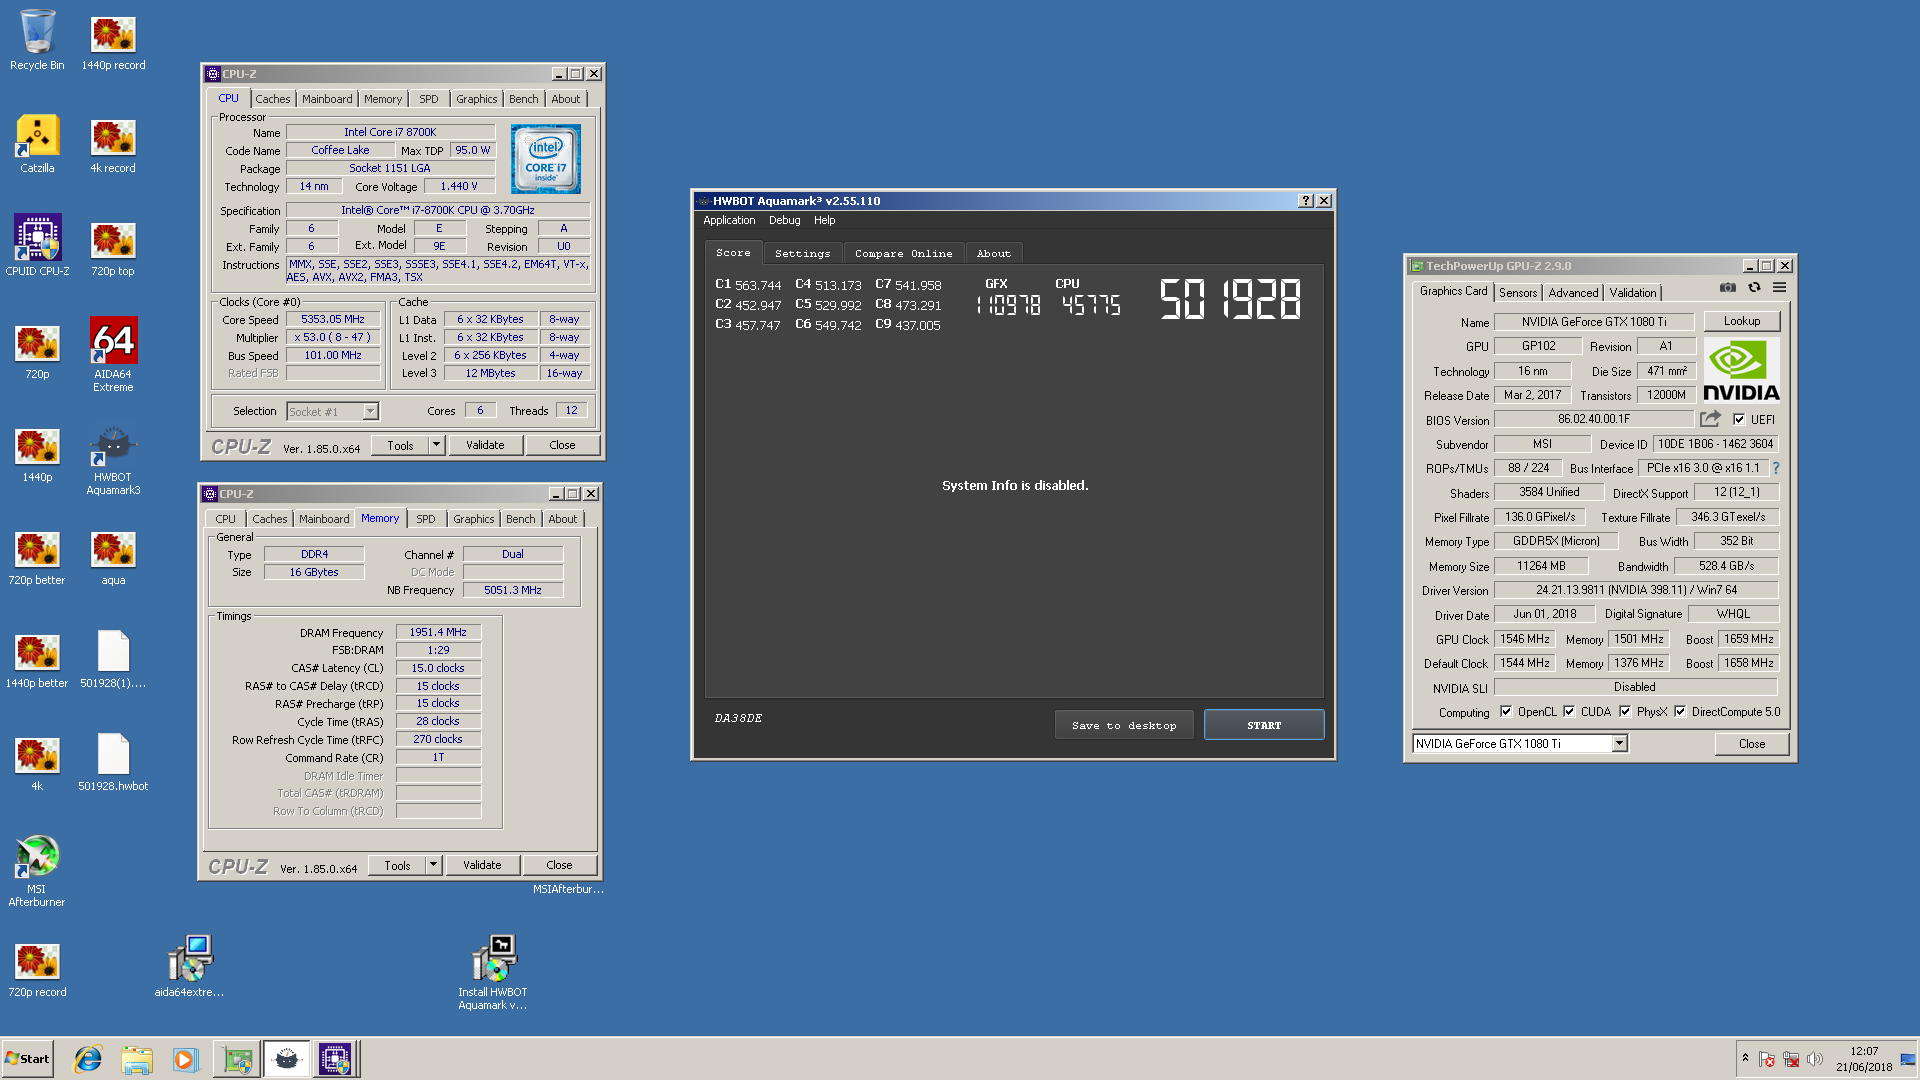The width and height of the screenshot is (1920, 1080).
Task: Open the Recycle Bin desktop icon
Action: coord(37,40)
